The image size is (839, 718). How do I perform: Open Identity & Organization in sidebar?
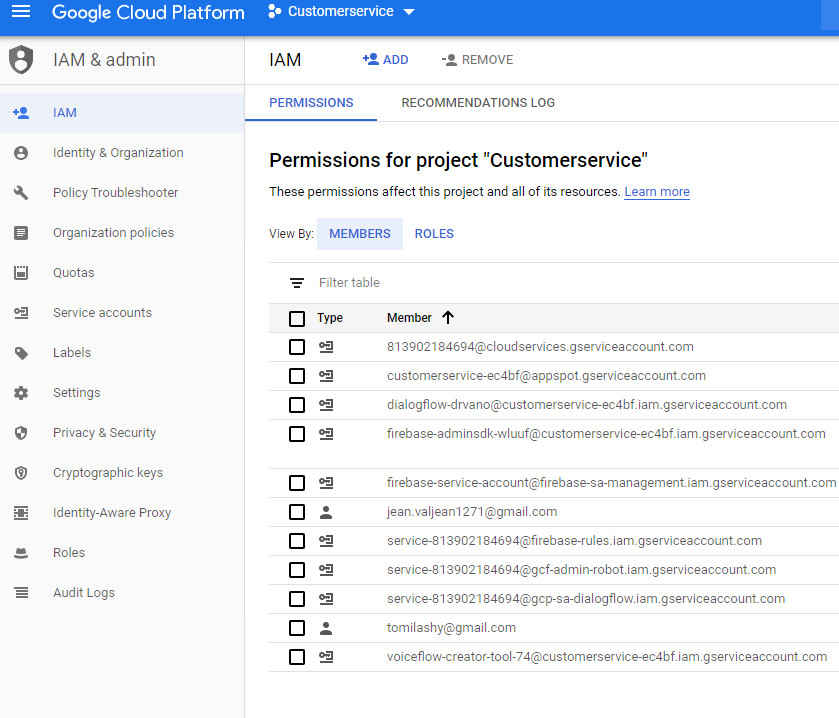click(x=122, y=153)
